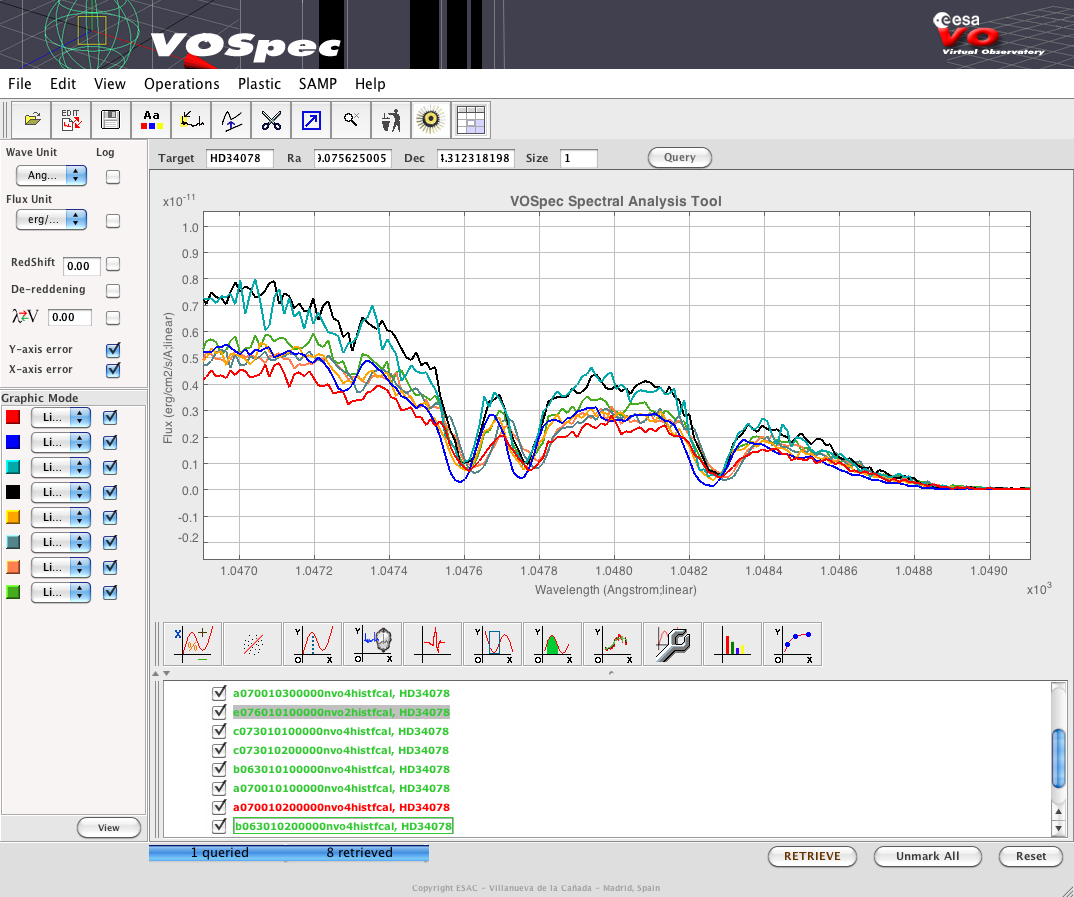Open the Edit menu
The width and height of the screenshot is (1074, 897).
pos(62,84)
